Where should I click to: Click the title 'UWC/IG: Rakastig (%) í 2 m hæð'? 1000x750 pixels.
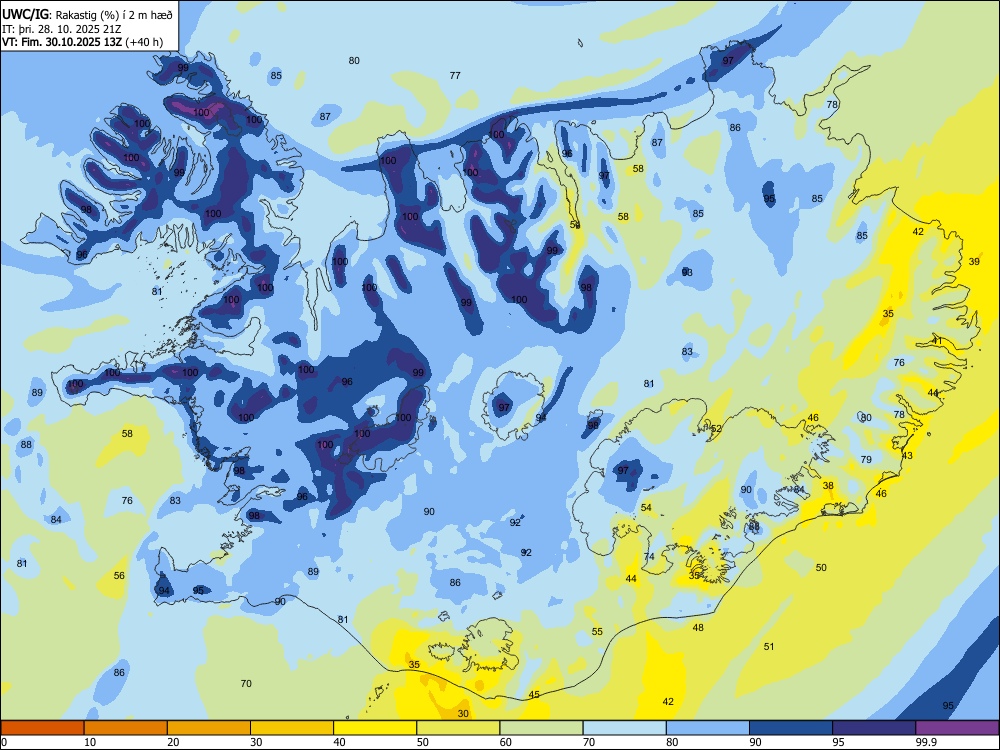tap(87, 15)
